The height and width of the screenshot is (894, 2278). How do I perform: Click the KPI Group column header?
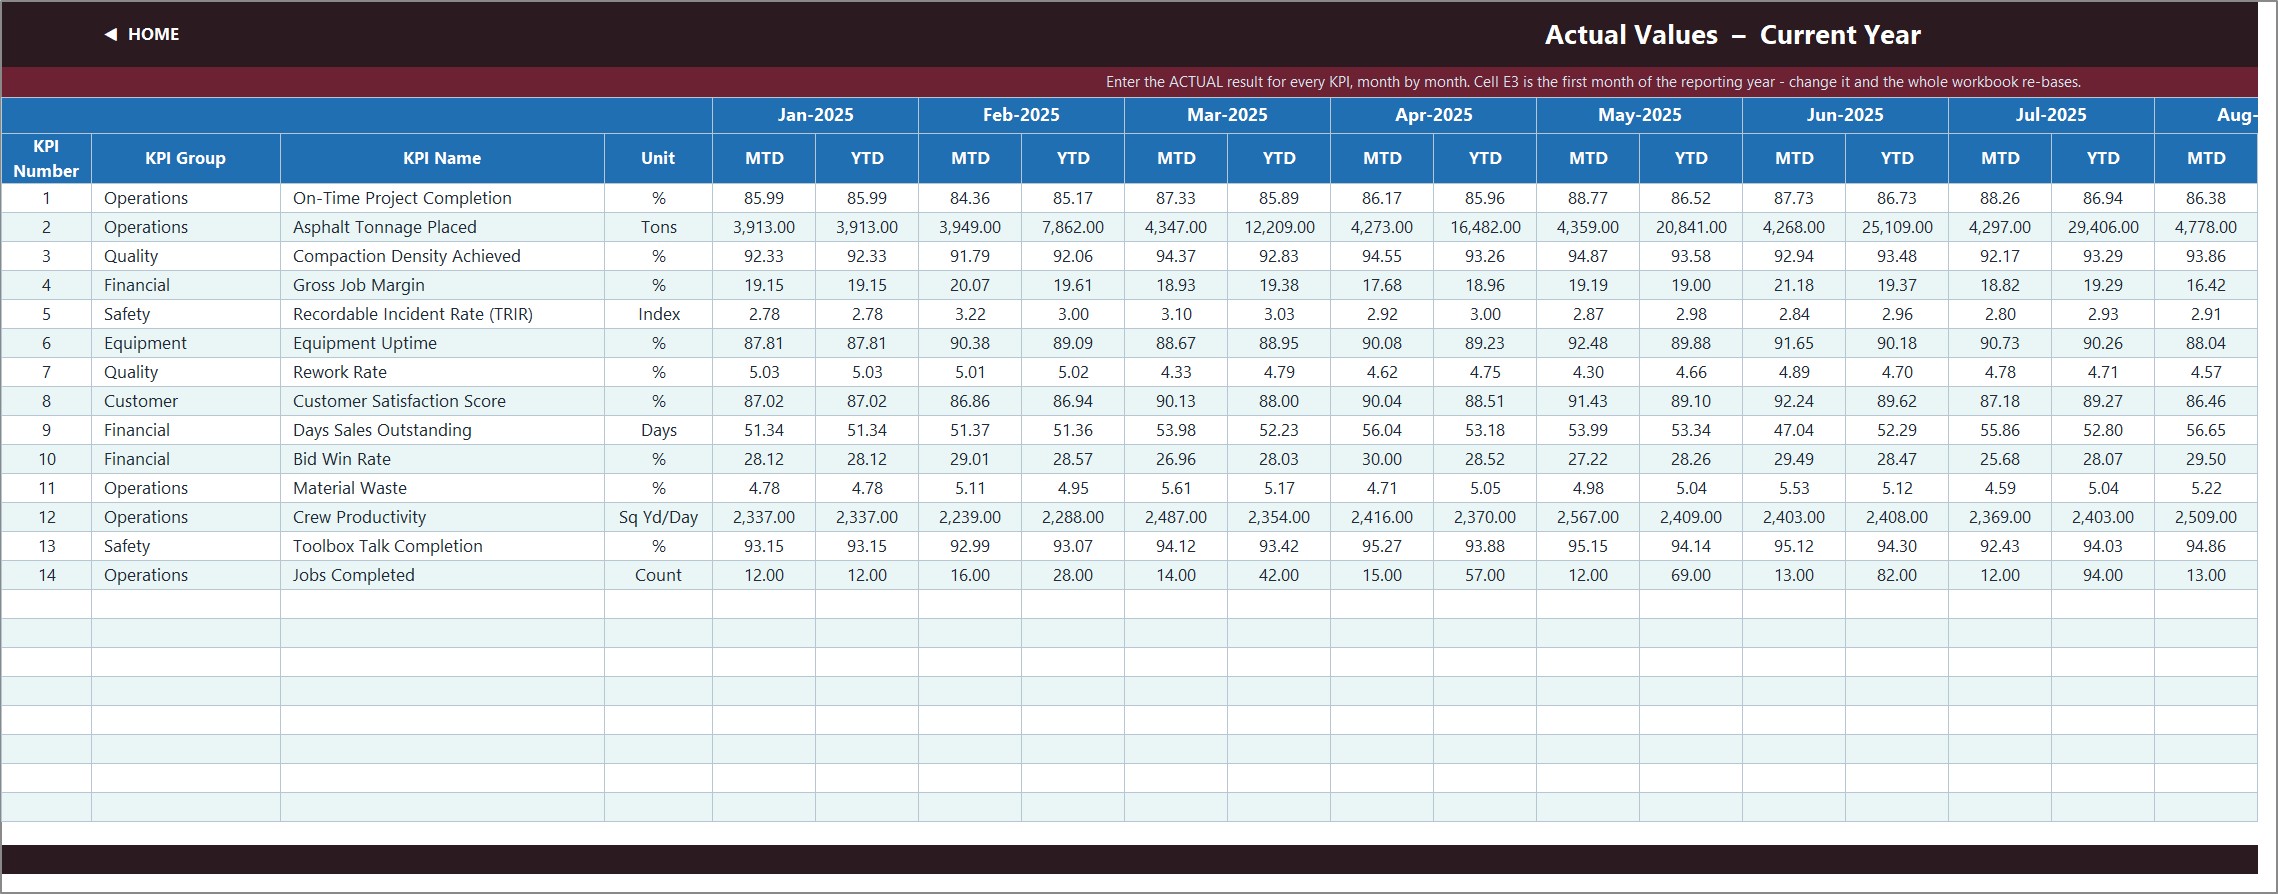[185, 158]
